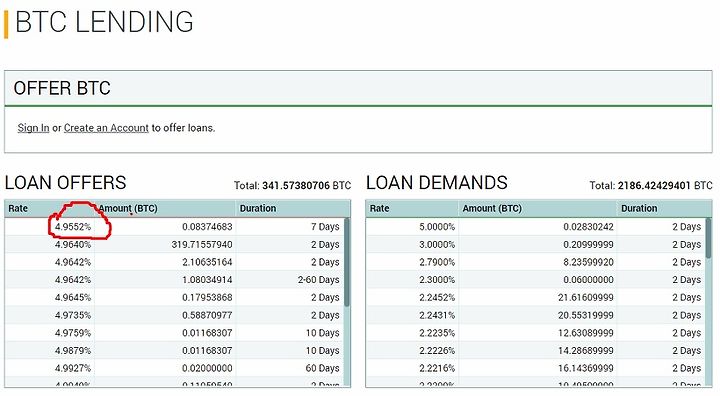Click the Loan Demands table scrollbar thumb
720x396 pixels.
pos(708,238)
